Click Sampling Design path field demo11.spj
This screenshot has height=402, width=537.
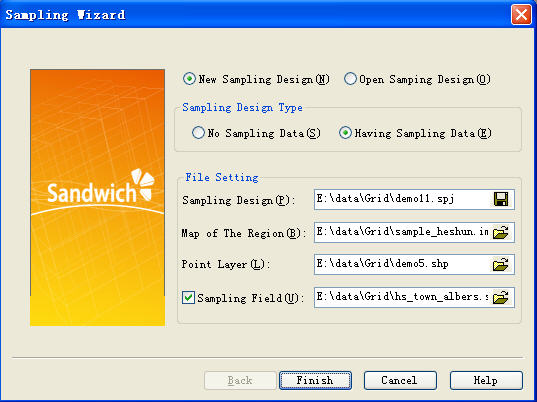(403, 199)
